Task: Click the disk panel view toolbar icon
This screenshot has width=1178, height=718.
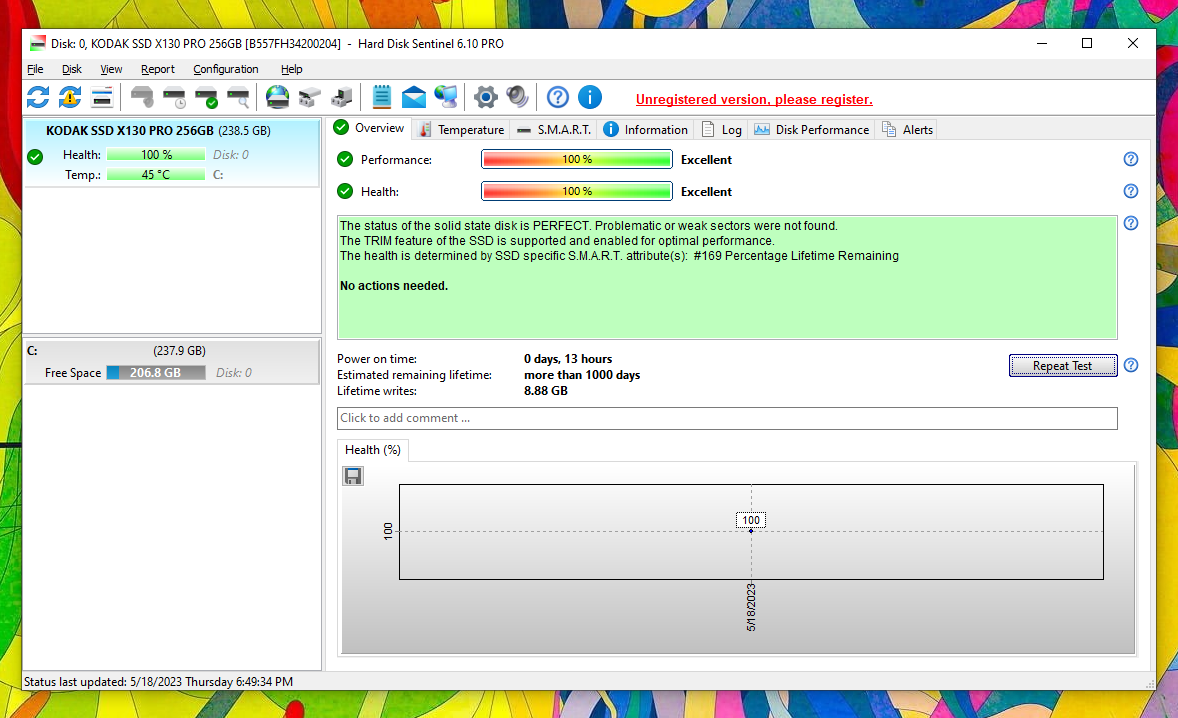Action: coord(101,97)
